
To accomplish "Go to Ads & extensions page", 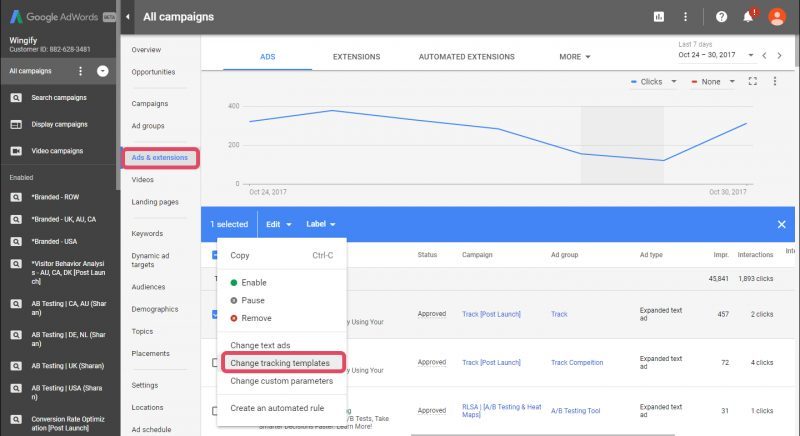I will click(x=160, y=158).
